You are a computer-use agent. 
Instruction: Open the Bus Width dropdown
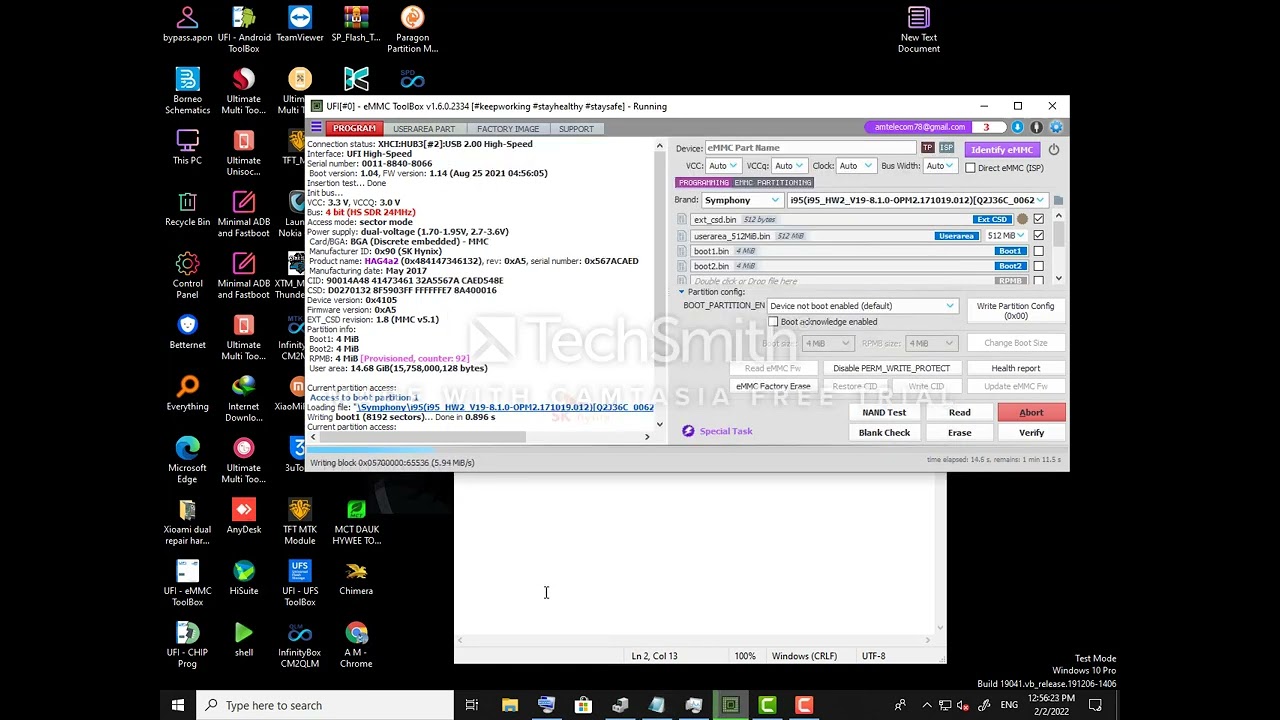940,166
